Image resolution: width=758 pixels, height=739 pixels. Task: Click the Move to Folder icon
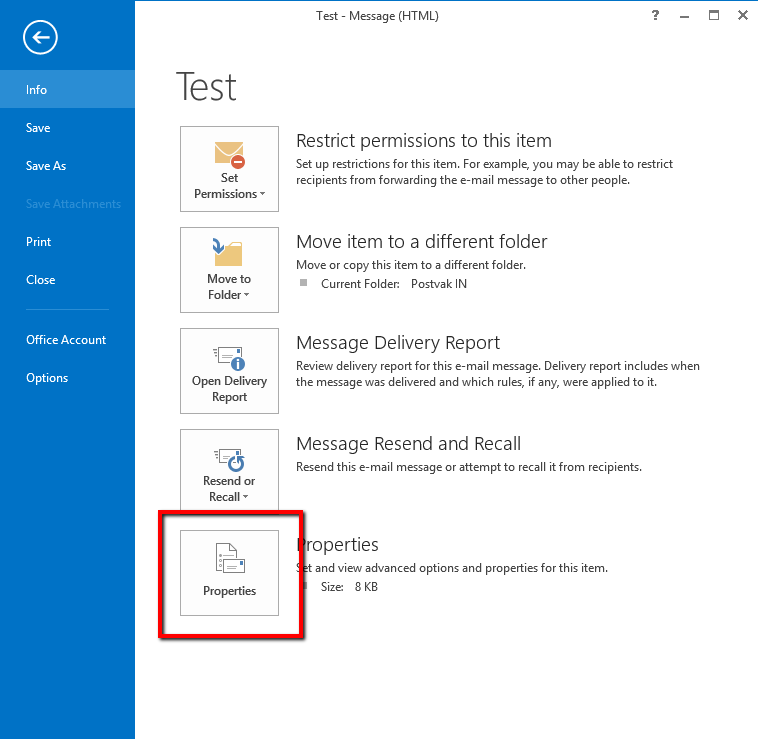click(229, 253)
